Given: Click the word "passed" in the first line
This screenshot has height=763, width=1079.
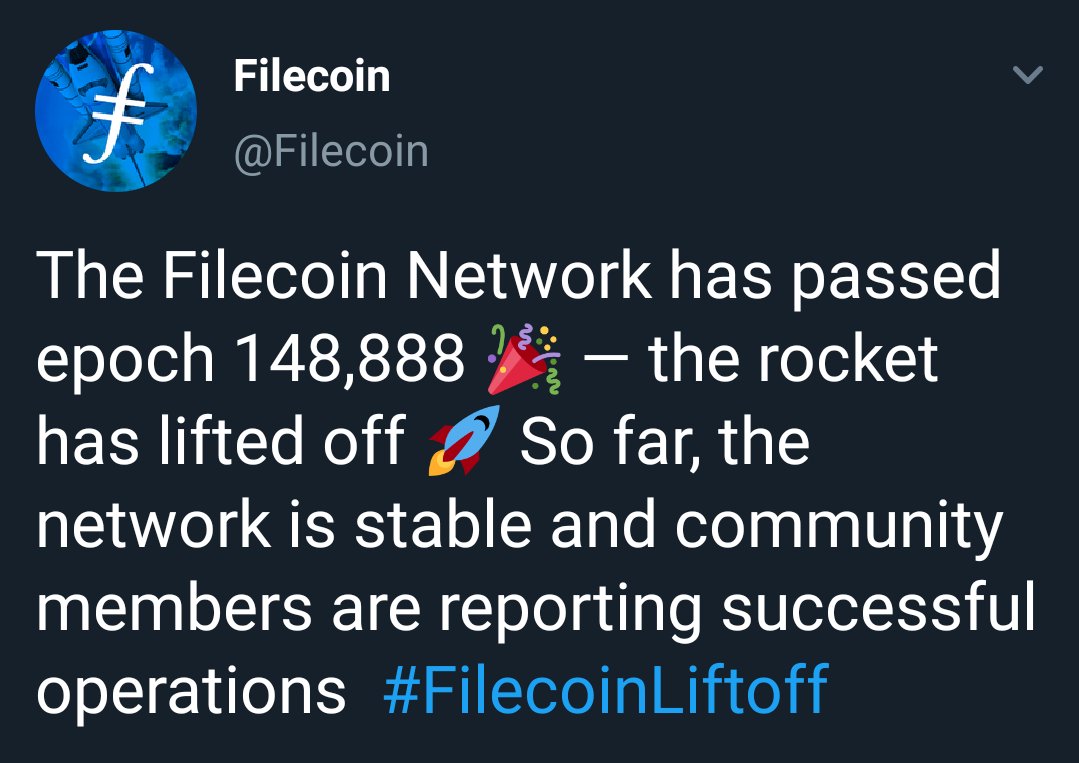Looking at the screenshot, I should (895, 278).
